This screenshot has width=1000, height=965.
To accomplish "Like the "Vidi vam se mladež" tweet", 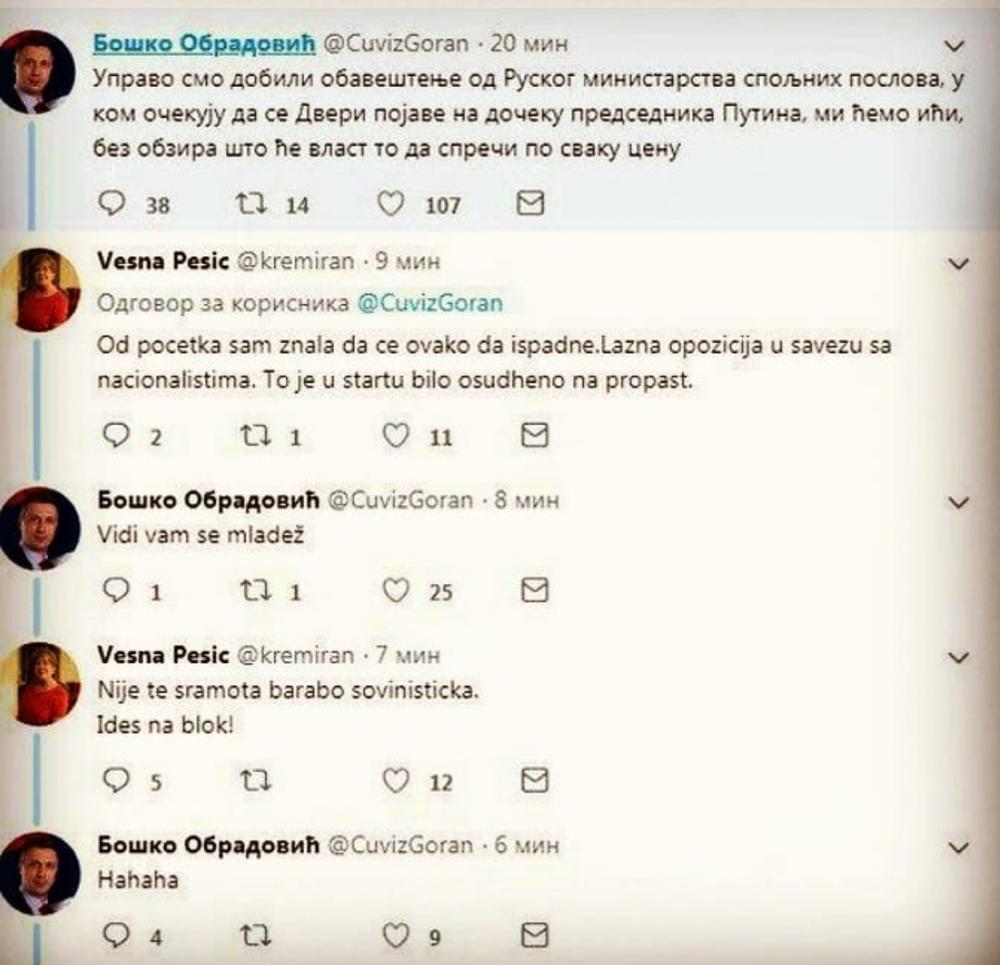I will click(397, 592).
